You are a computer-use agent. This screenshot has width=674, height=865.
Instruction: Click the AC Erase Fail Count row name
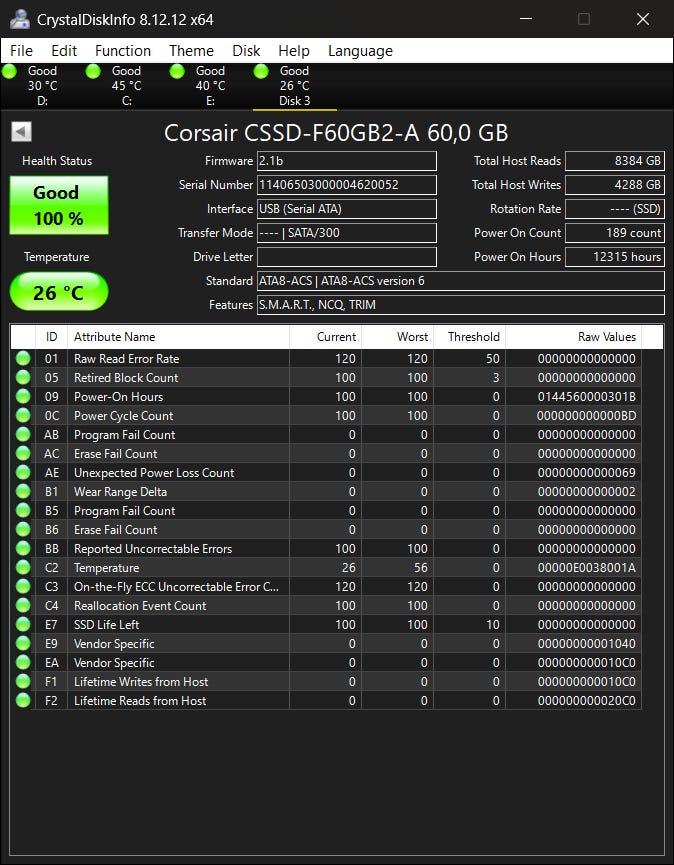tap(115, 453)
